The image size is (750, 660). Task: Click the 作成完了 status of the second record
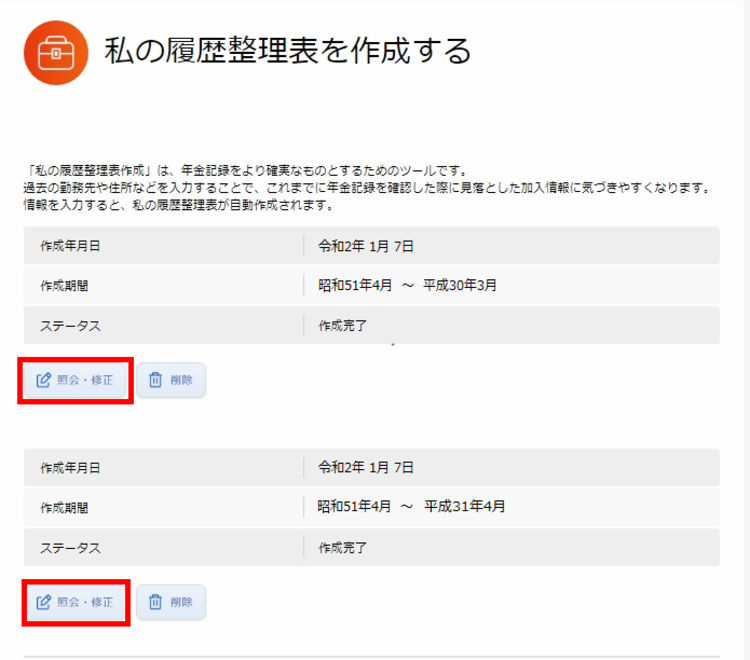(342, 548)
